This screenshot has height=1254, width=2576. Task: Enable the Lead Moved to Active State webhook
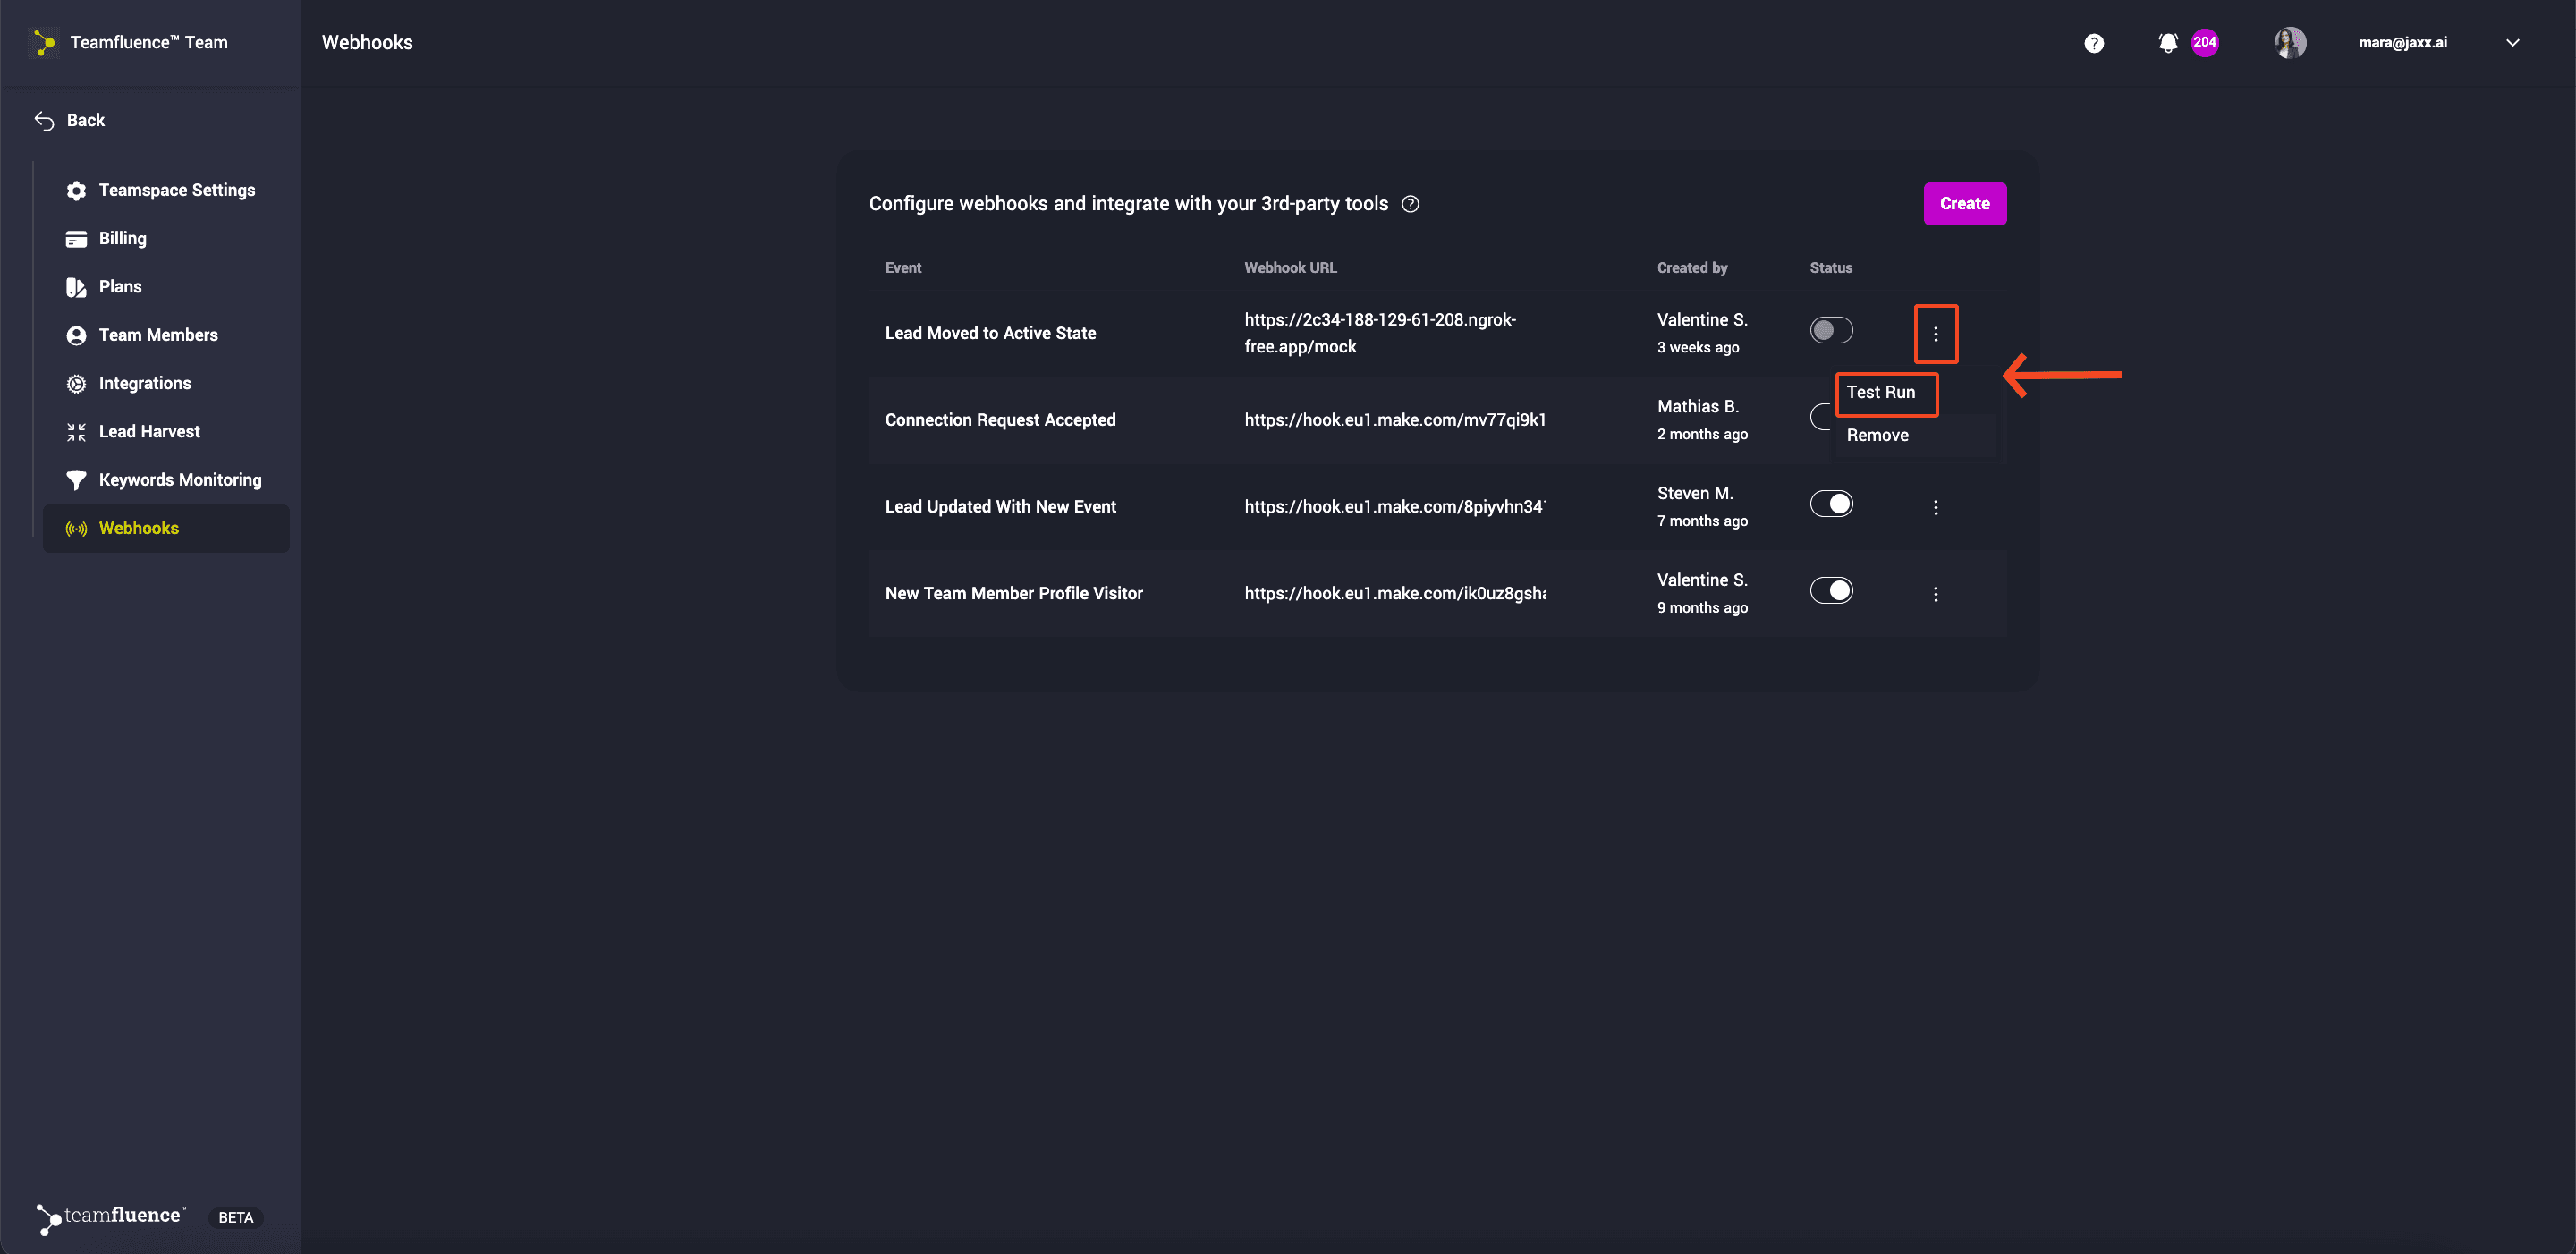click(x=1830, y=330)
